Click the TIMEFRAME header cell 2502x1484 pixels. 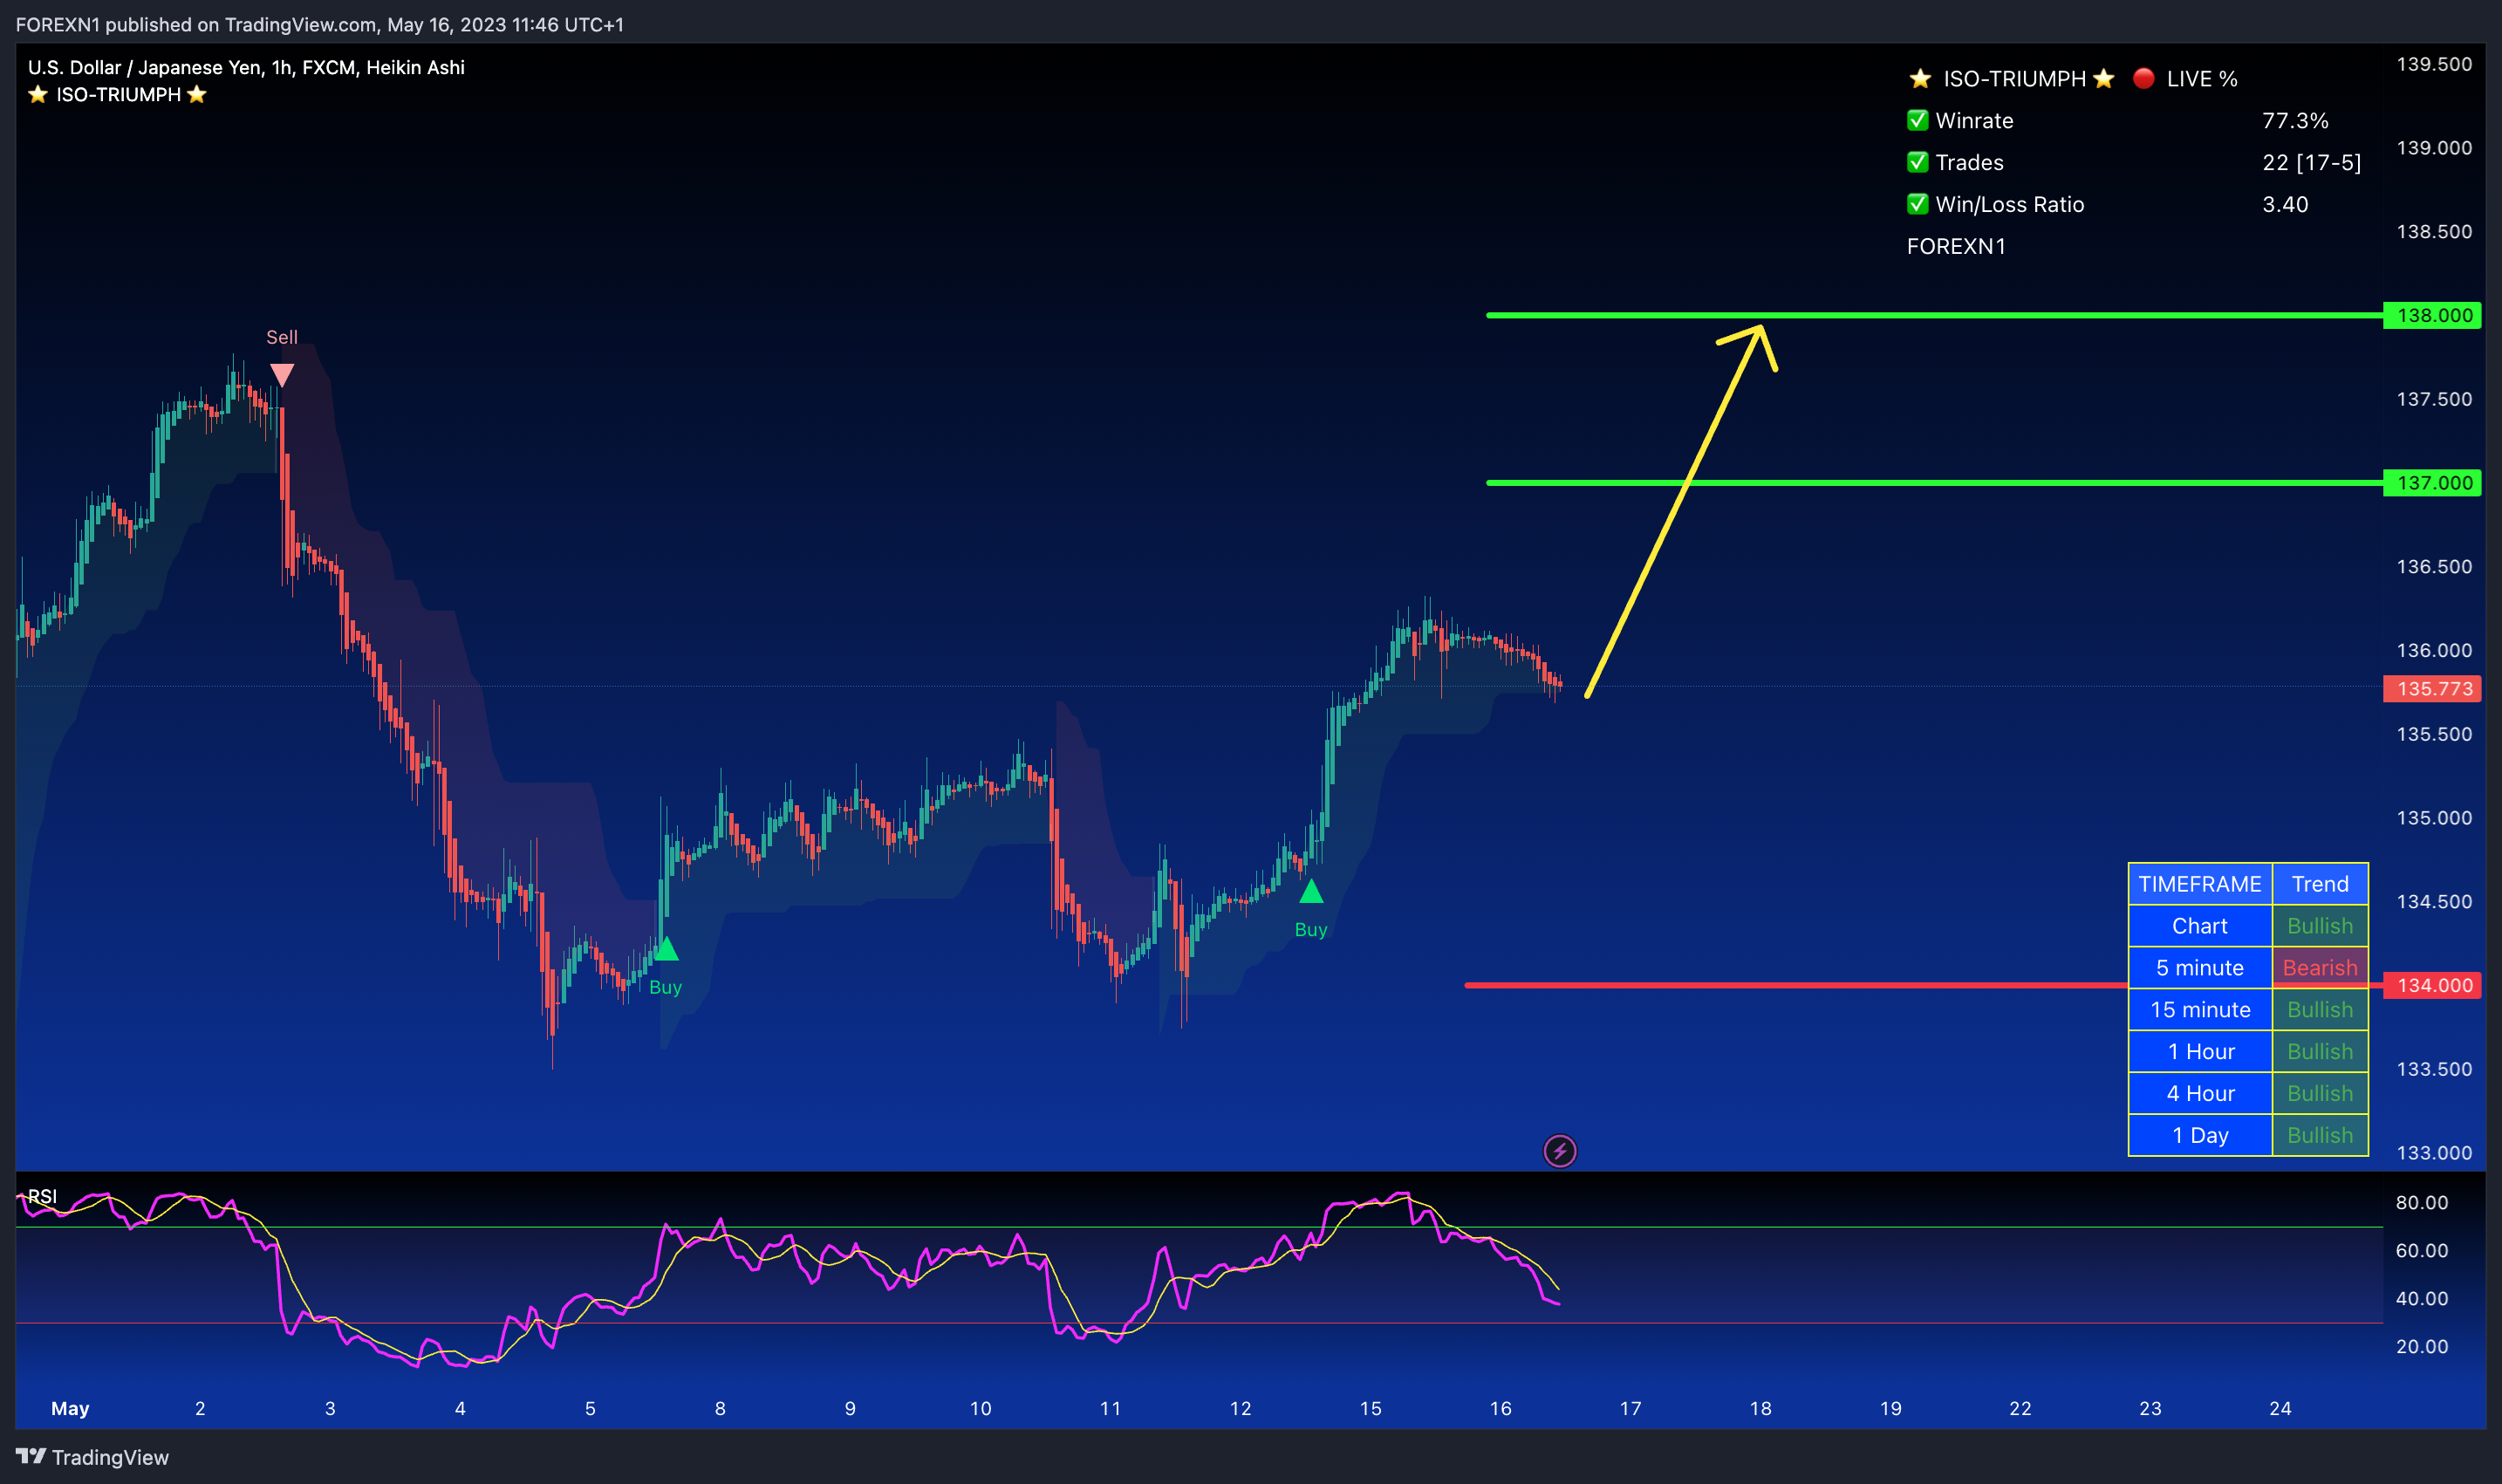[x=2200, y=884]
